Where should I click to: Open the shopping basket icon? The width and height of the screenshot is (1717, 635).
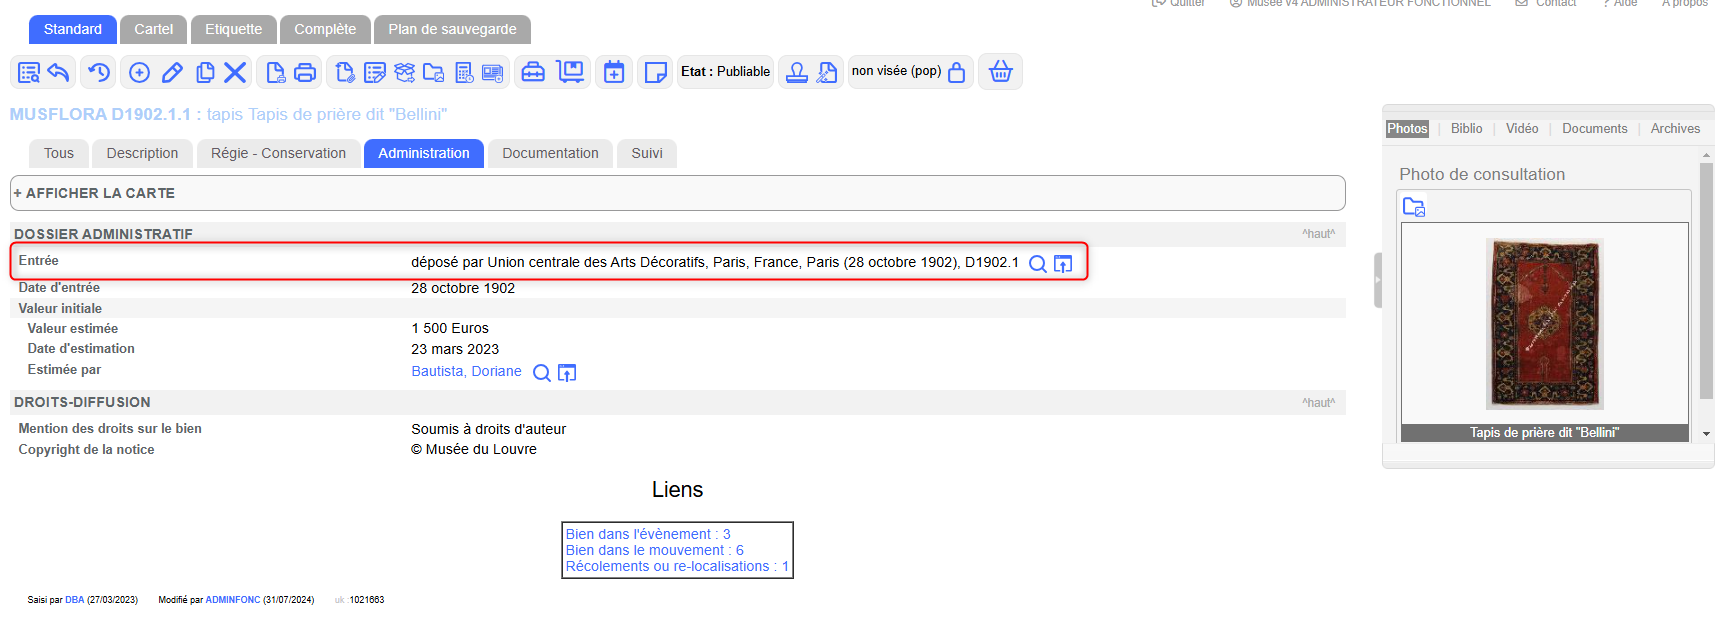1000,72
